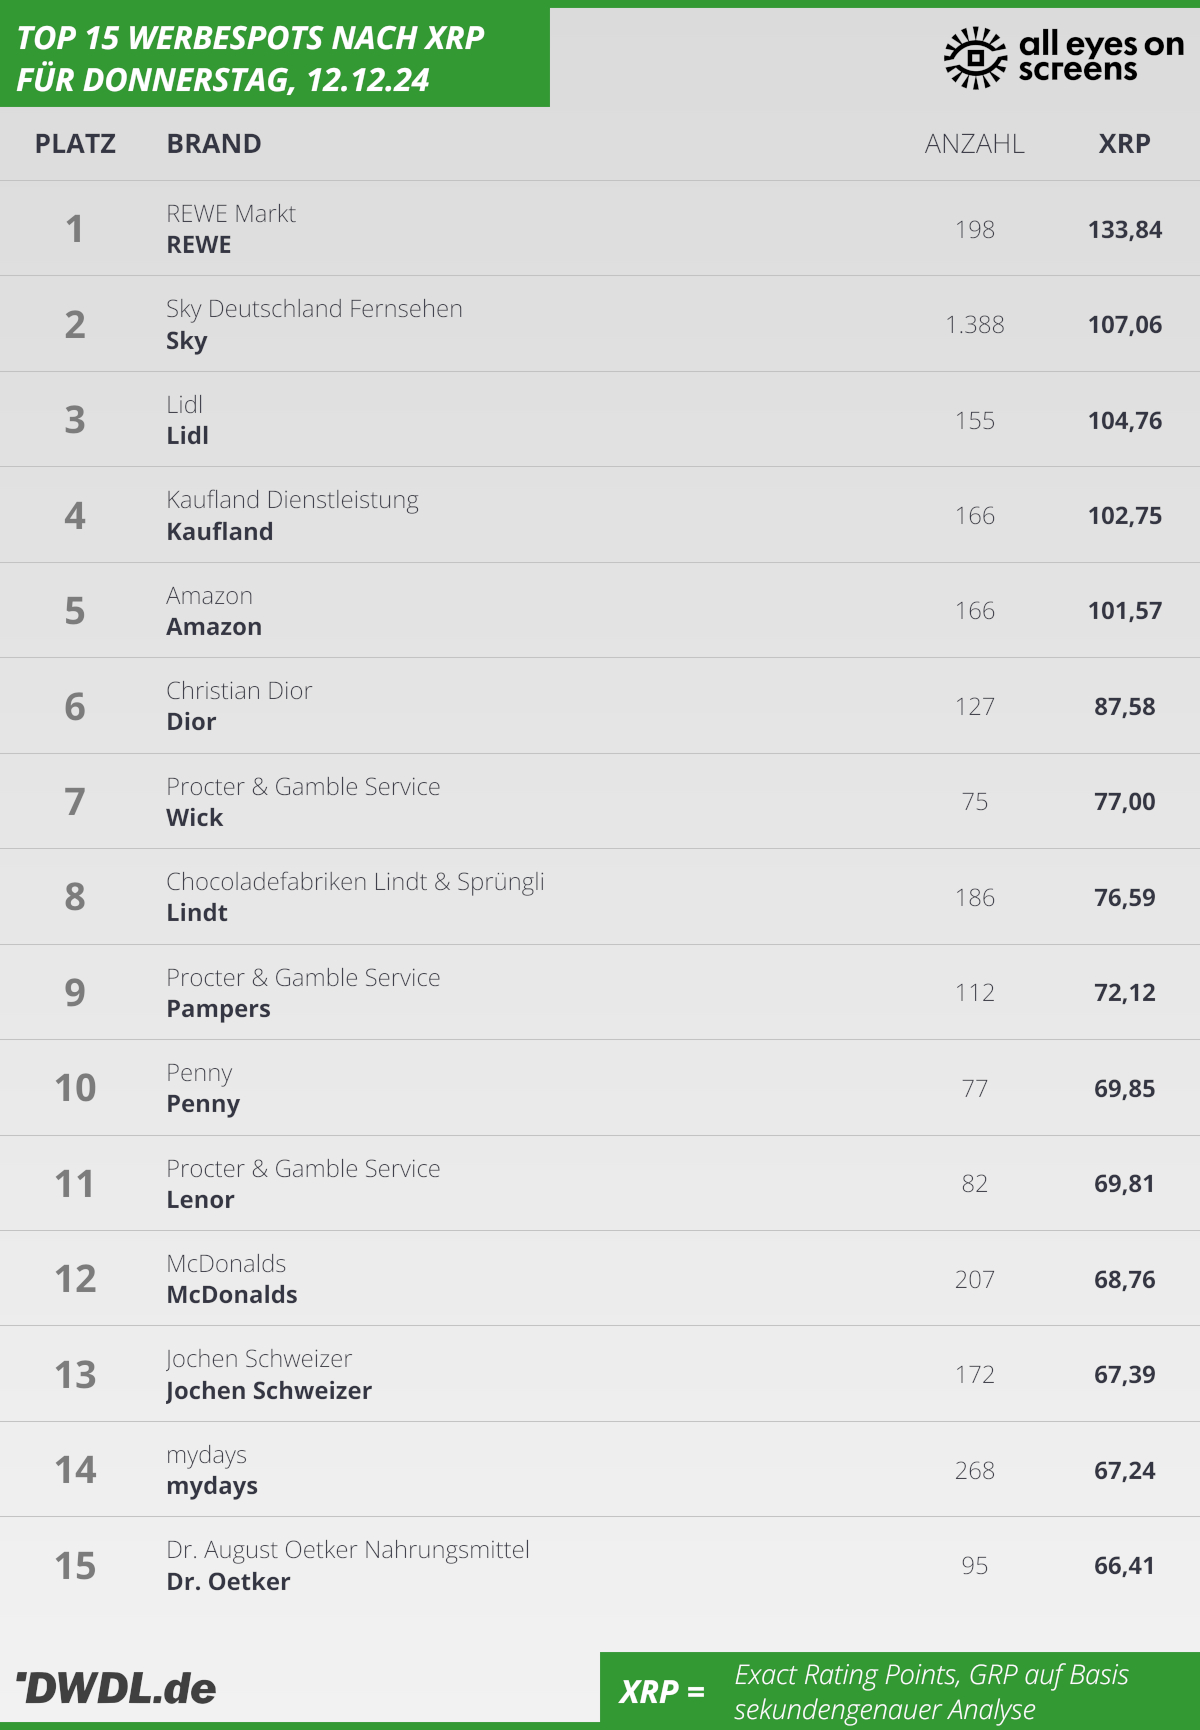1200x1730 pixels.
Task: Click the all eyes on screens wordmark
Action: 1101,56
